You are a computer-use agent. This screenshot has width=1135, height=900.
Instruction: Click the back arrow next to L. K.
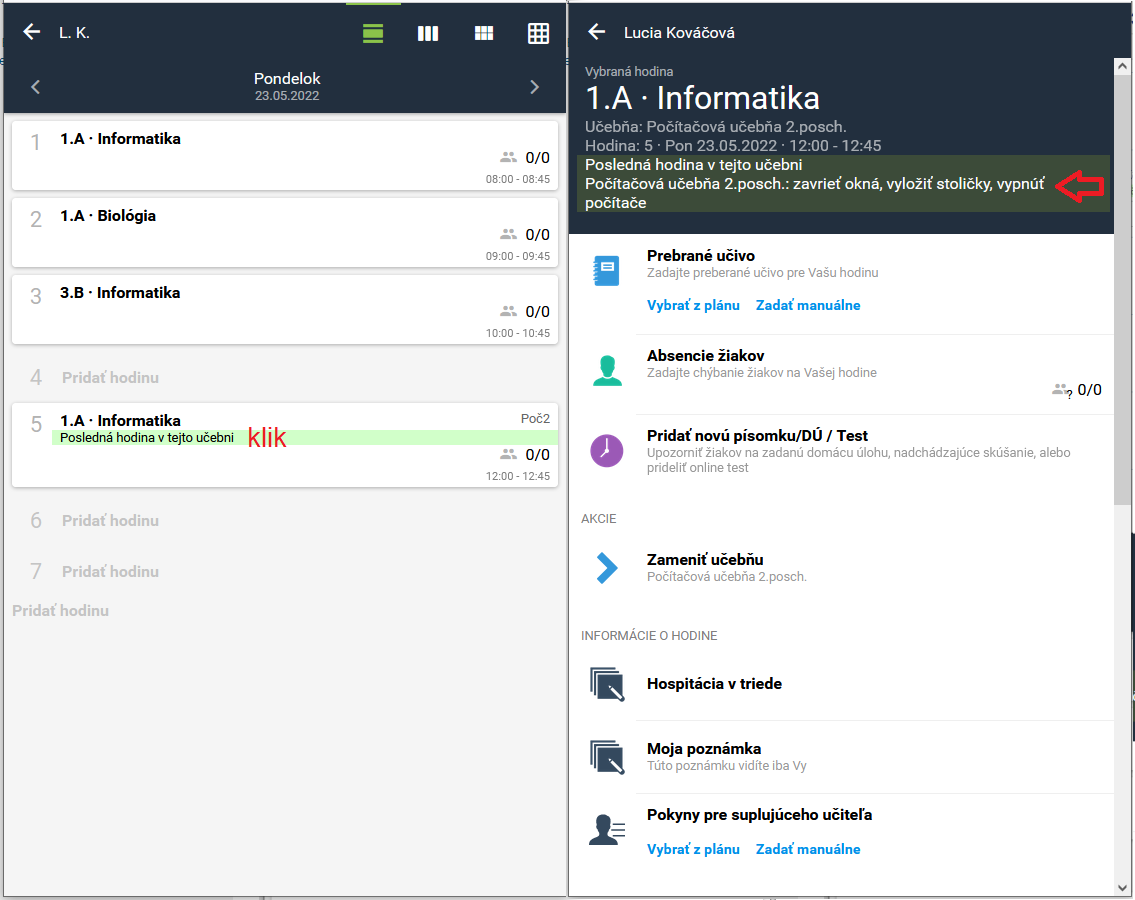tap(32, 32)
